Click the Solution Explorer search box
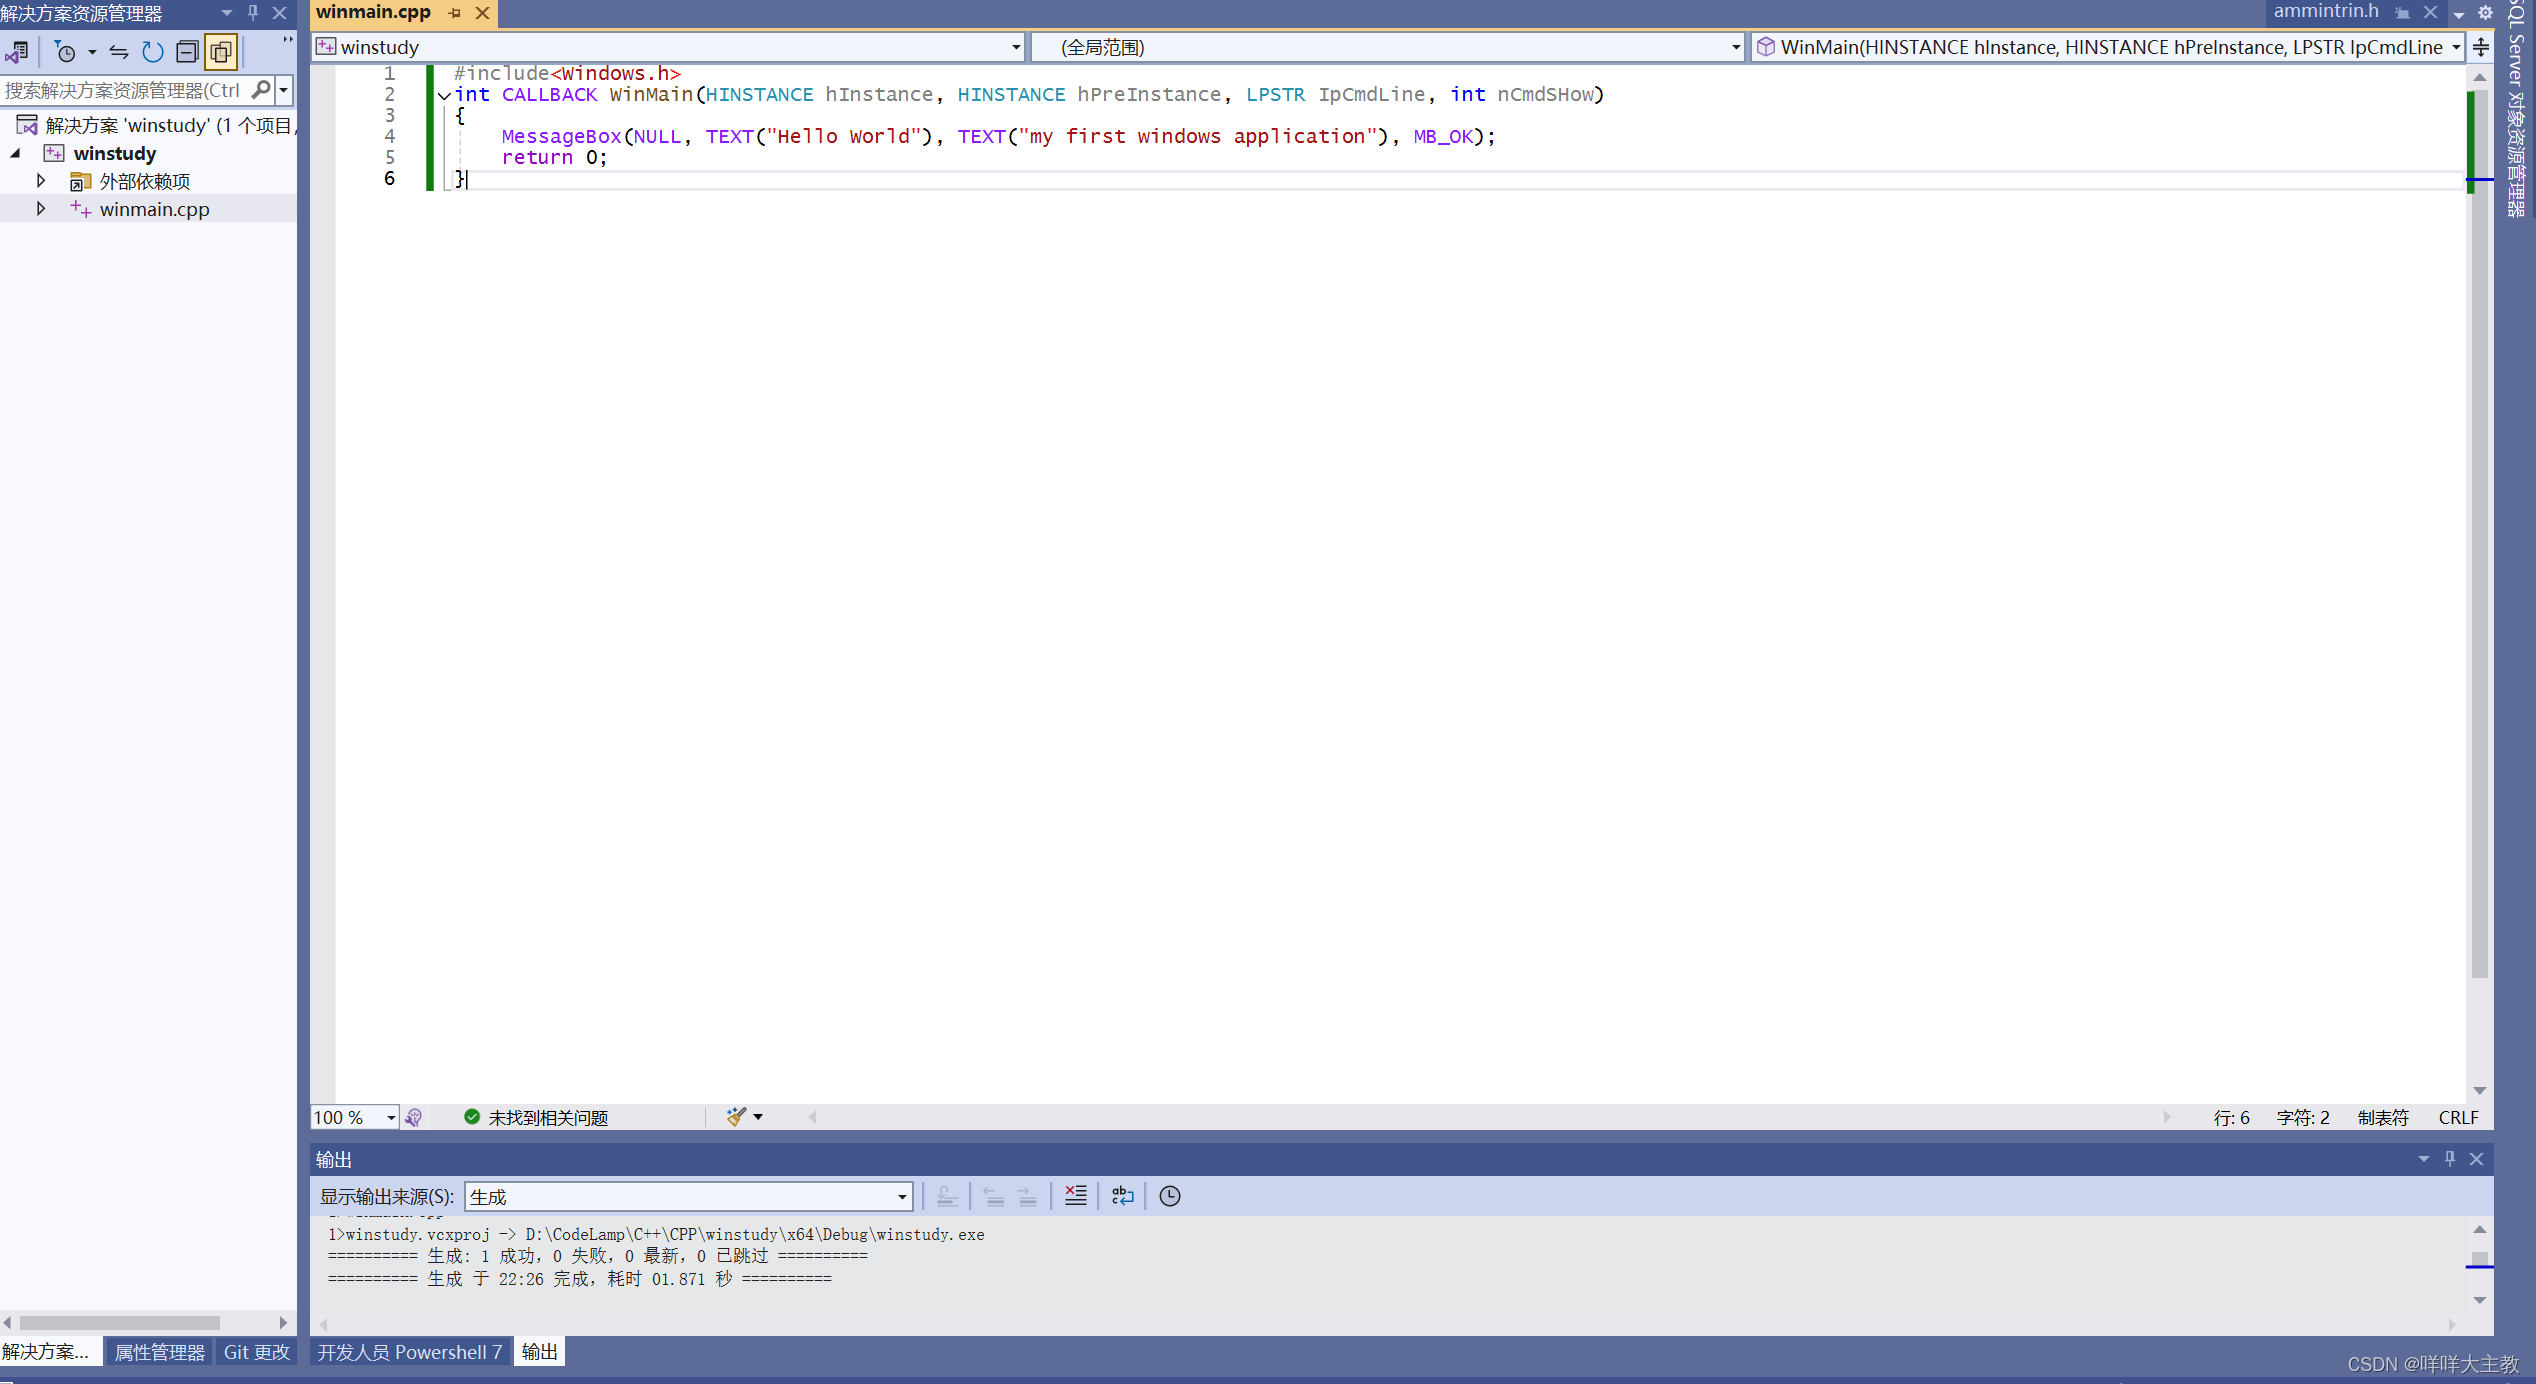The image size is (2536, 1384). click(x=122, y=90)
